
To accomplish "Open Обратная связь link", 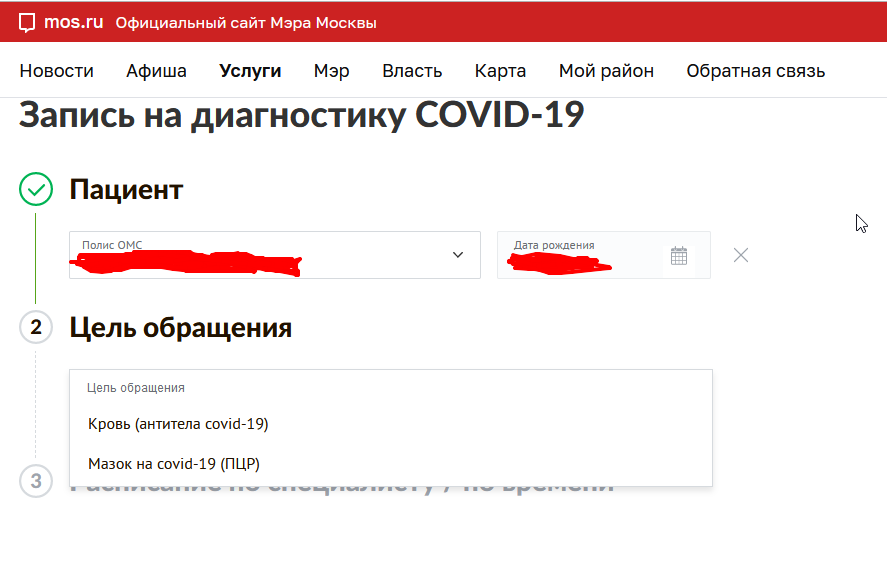I will coord(756,71).
